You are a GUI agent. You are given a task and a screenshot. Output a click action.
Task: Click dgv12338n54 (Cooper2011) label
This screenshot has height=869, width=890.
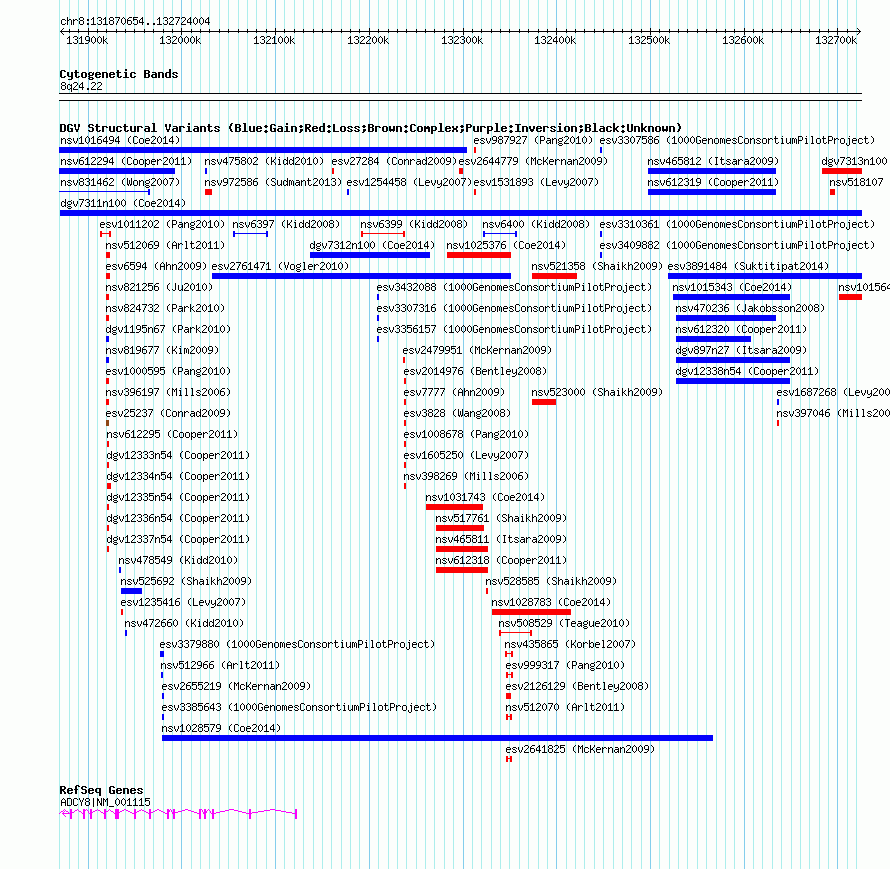[x=747, y=371]
